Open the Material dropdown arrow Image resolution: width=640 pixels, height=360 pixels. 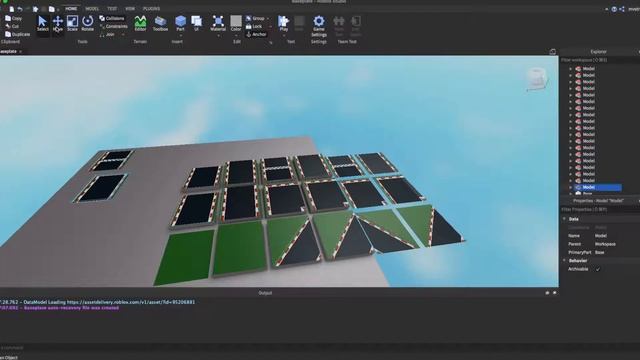tap(218, 36)
